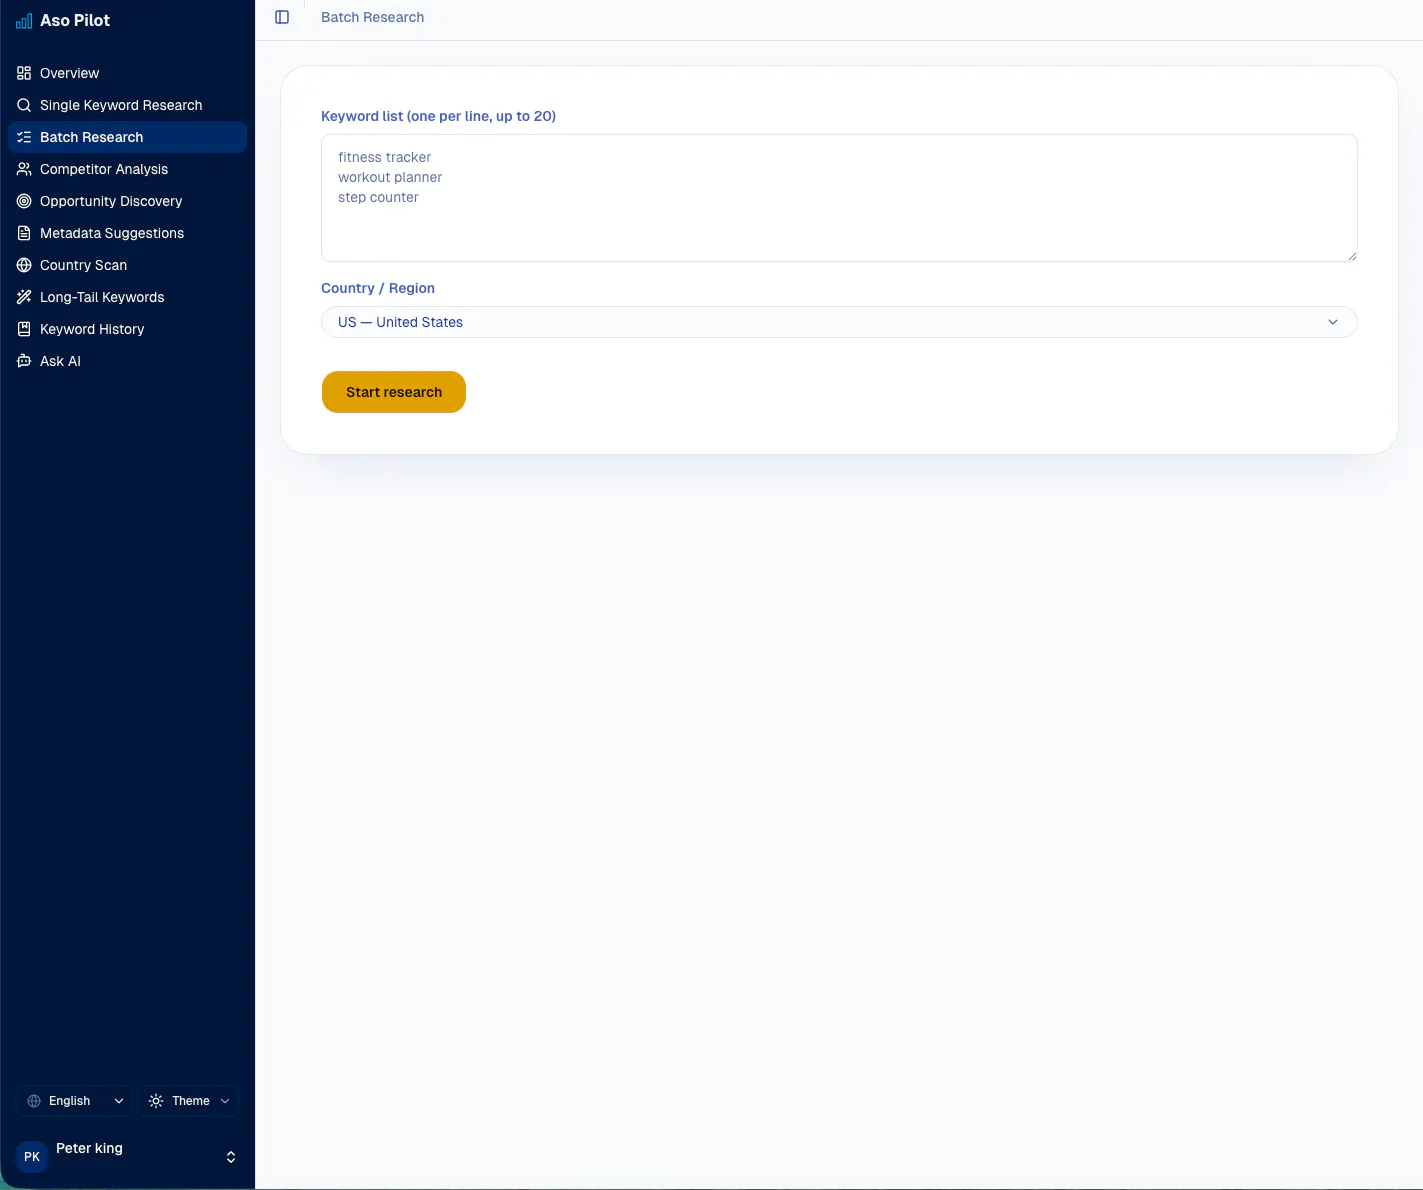1423x1190 pixels.
Task: Start the batch research
Action: pyautogui.click(x=394, y=392)
